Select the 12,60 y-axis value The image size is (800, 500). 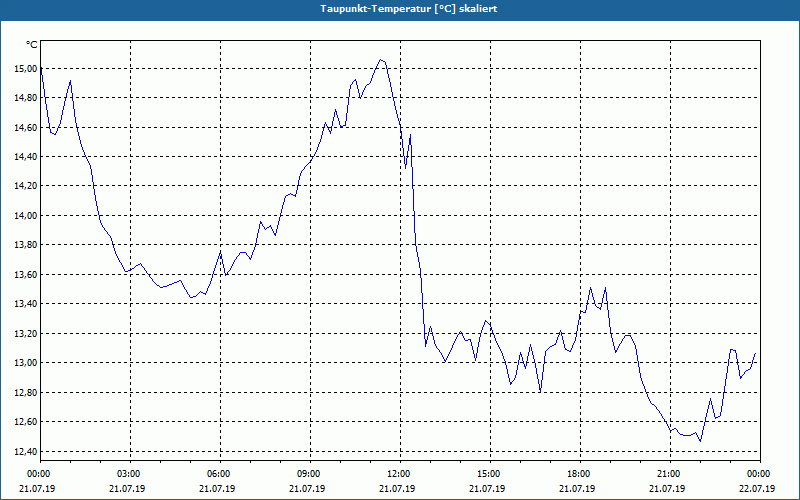point(25,422)
